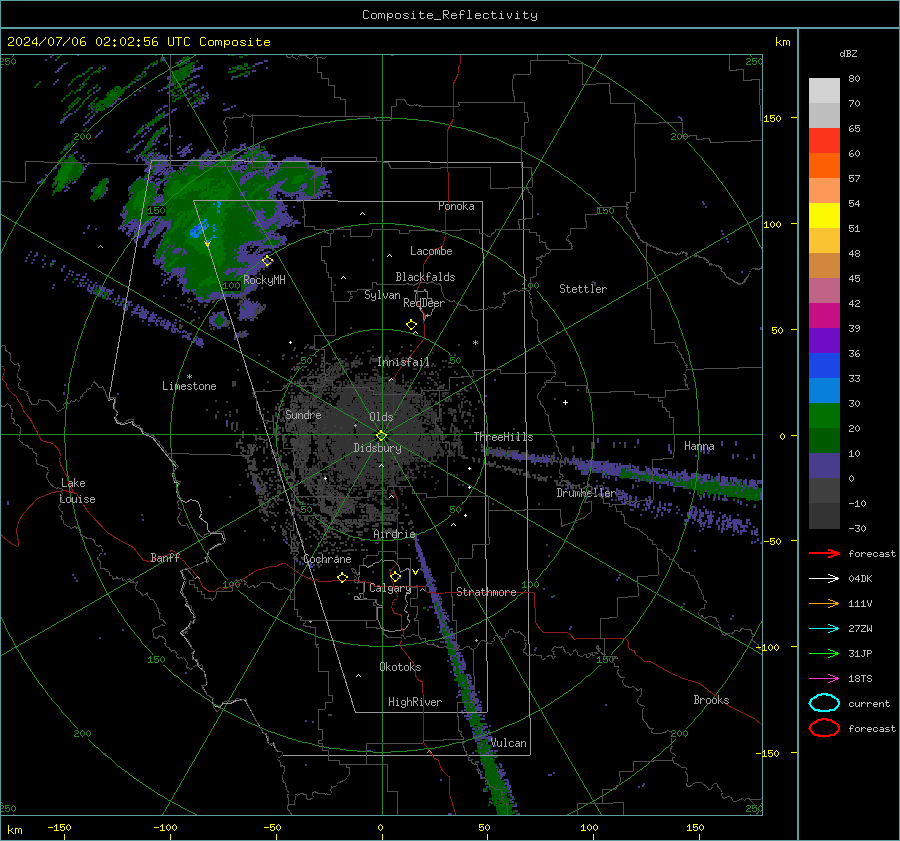Click the green 31JP arrow in the legend

tap(824, 653)
